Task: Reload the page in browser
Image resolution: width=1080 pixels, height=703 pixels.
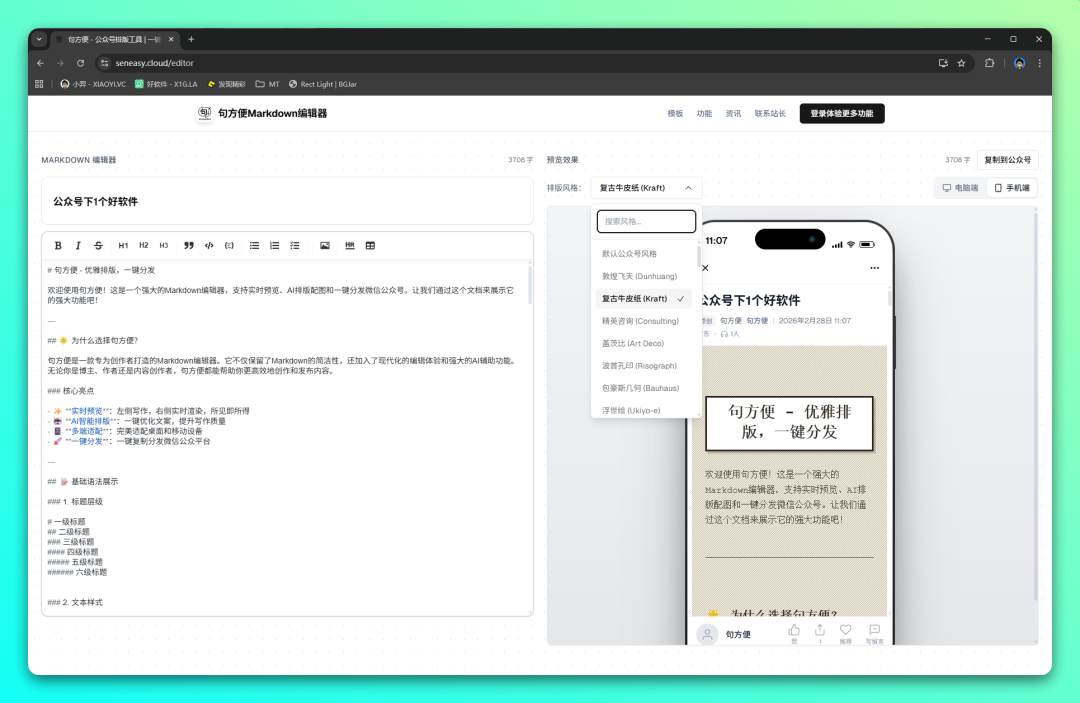Action: click(81, 63)
